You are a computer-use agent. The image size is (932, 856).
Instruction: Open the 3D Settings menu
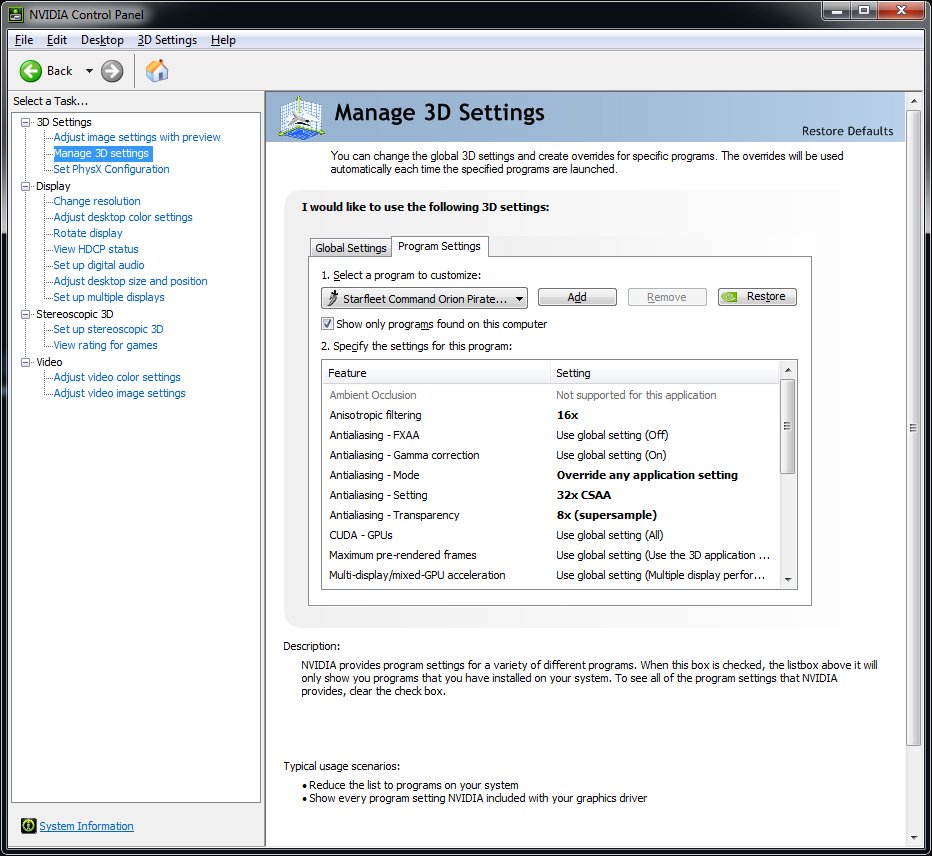[x=167, y=40]
